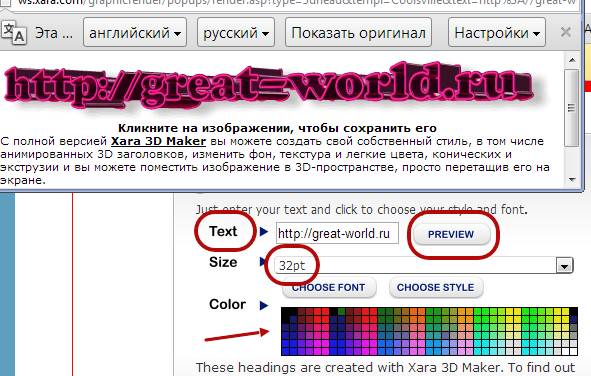Click the 3D great-world.ru heading image to save it
This screenshot has height=376, width=591.
point(269,87)
